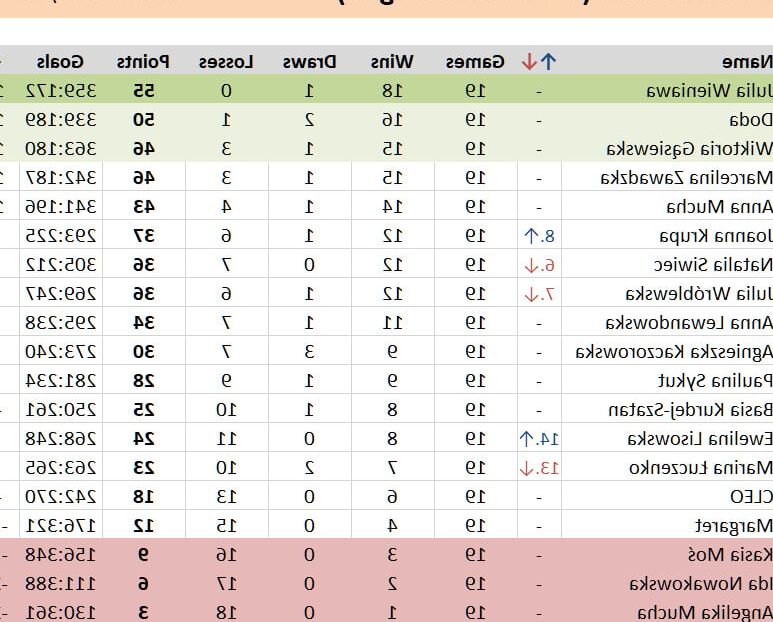Select the name Julia Wieniawa

[709, 91]
